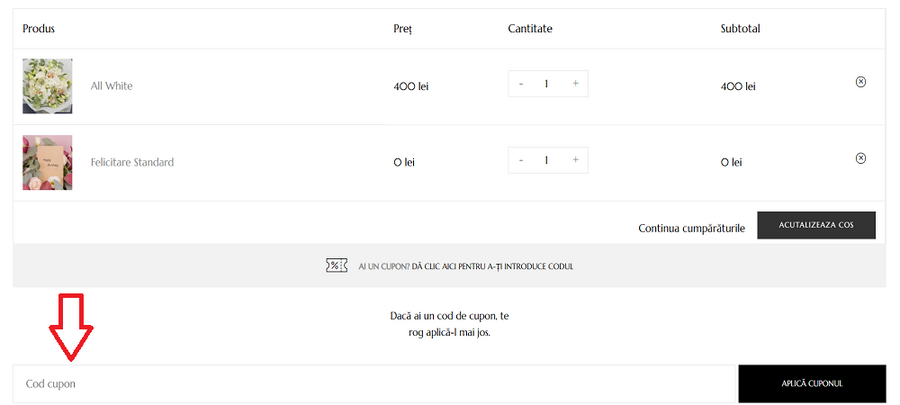Remove All White from the cart
The image size is (900, 405).
point(861,82)
